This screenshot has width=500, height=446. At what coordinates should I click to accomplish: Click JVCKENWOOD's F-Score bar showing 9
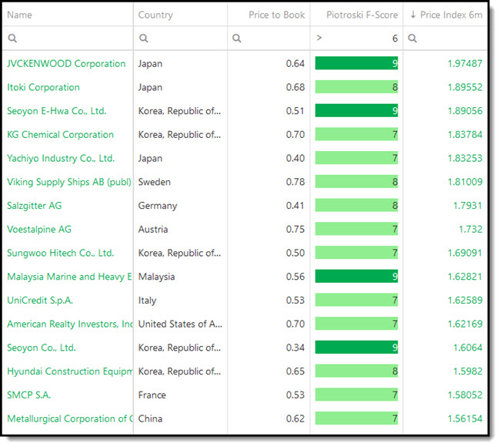(x=356, y=63)
